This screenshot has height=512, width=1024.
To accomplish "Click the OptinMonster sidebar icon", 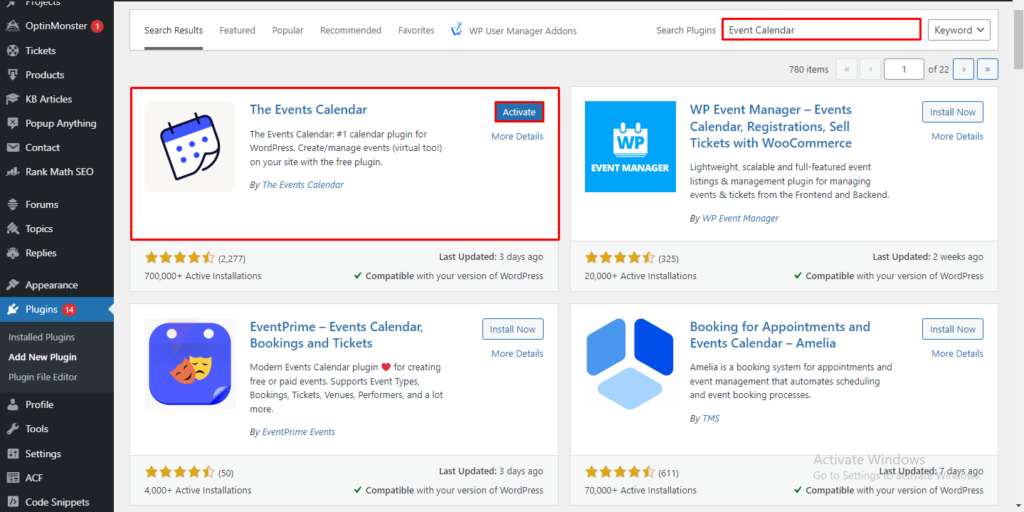I will point(12,26).
